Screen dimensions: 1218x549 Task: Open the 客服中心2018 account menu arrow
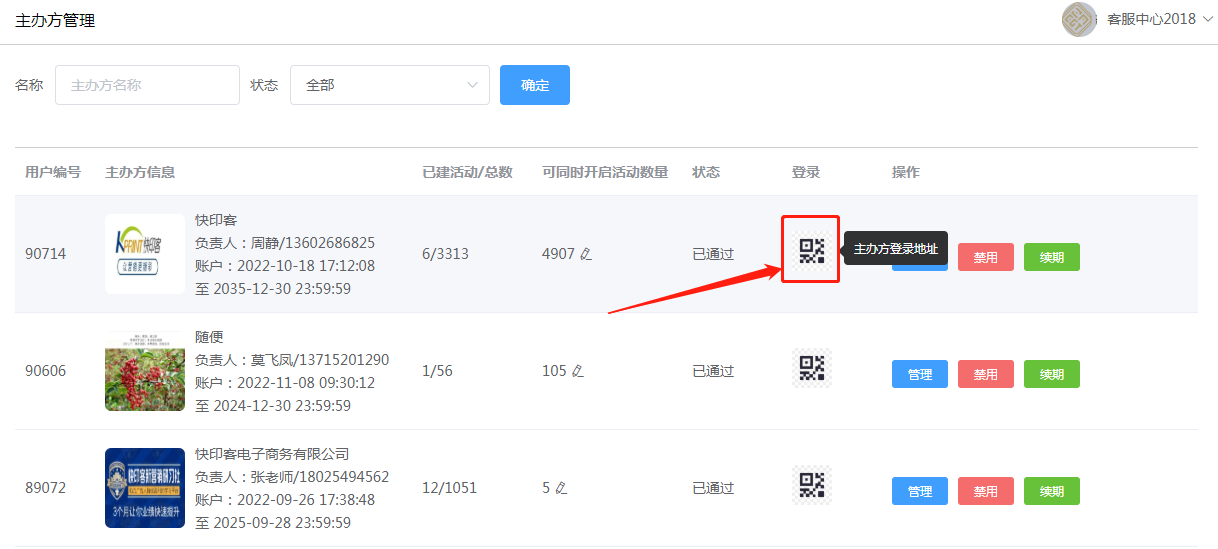click(1207, 19)
